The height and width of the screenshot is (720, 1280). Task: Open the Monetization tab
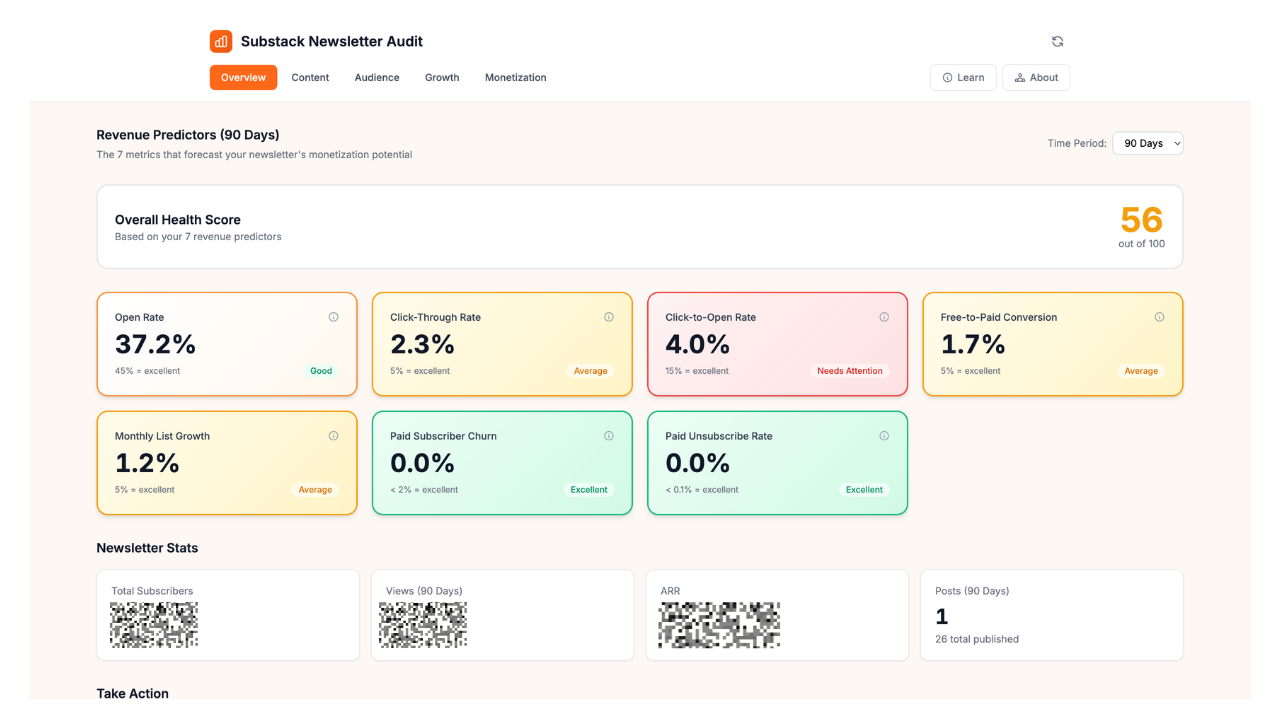click(x=516, y=77)
